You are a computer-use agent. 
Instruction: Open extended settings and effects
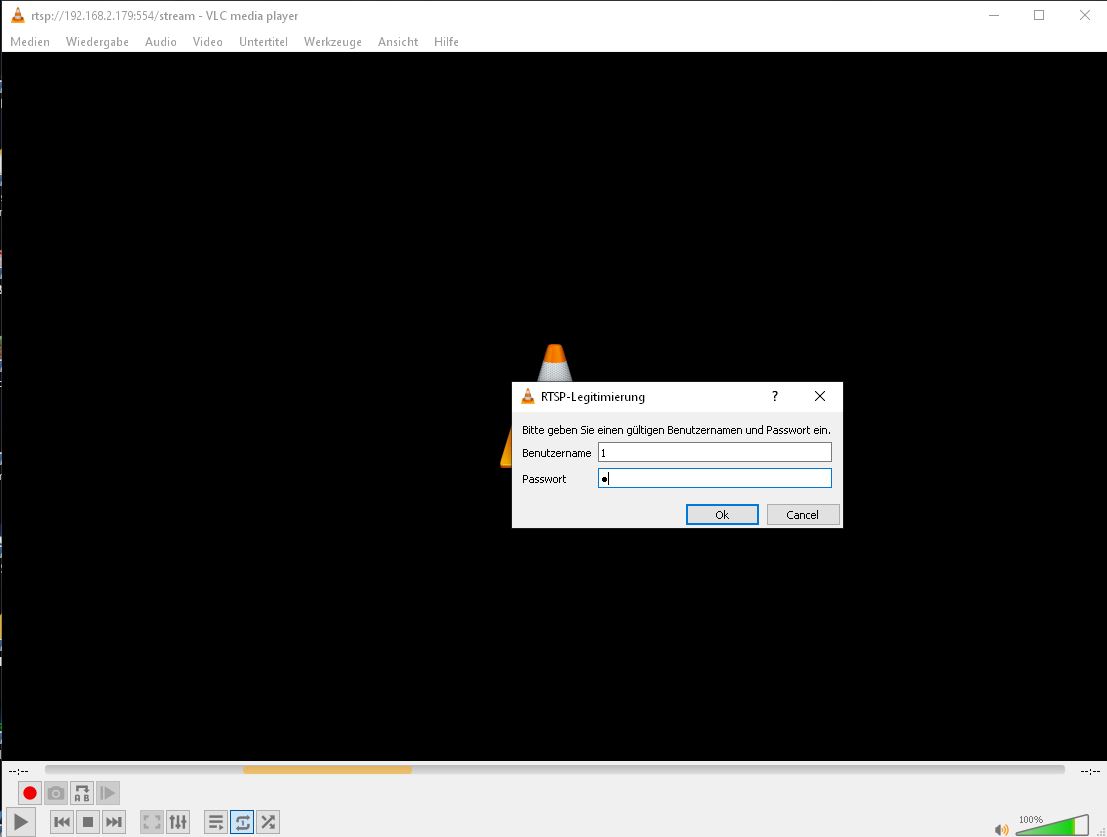(178, 822)
